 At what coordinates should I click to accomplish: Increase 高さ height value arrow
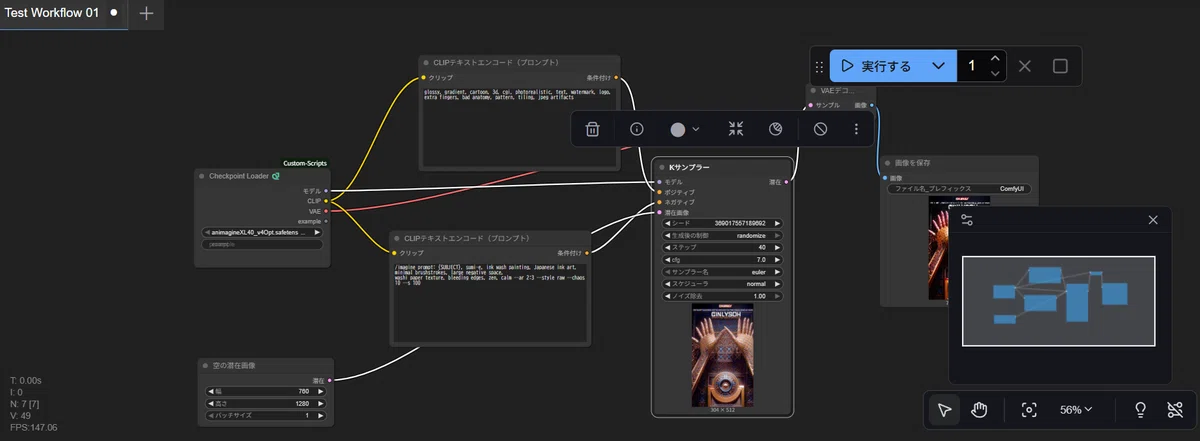(x=321, y=403)
